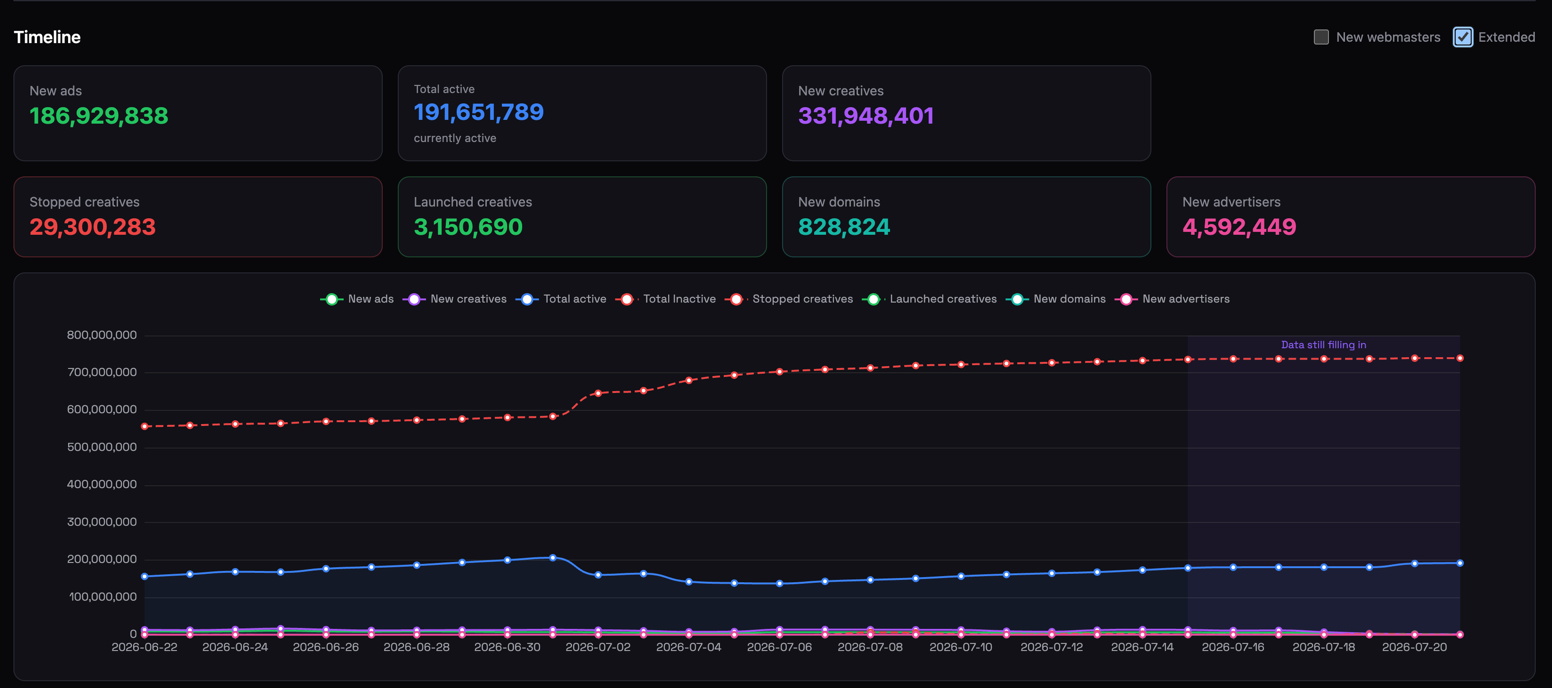
Task: Toggle the New advertisers legend marker
Action: [1126, 299]
